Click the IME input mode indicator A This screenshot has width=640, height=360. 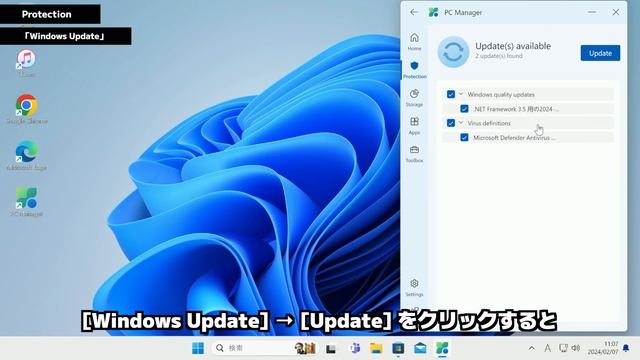point(547,348)
